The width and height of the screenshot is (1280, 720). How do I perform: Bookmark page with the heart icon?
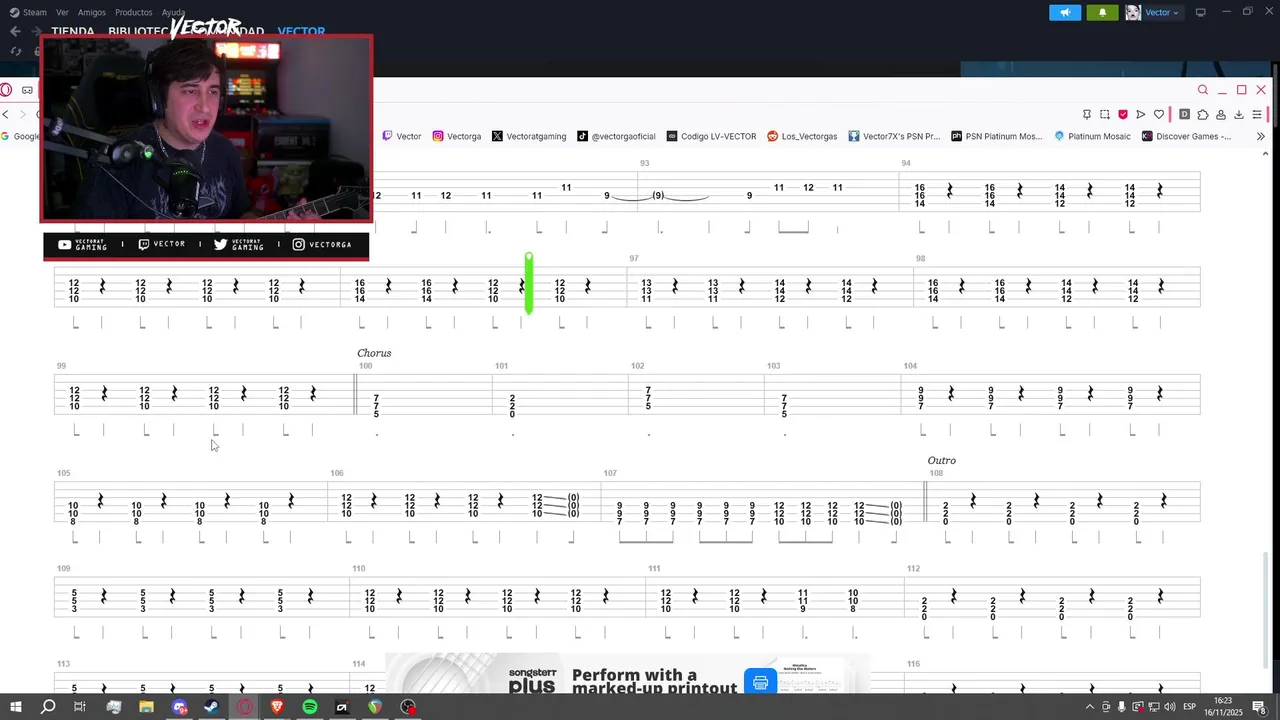1159,114
